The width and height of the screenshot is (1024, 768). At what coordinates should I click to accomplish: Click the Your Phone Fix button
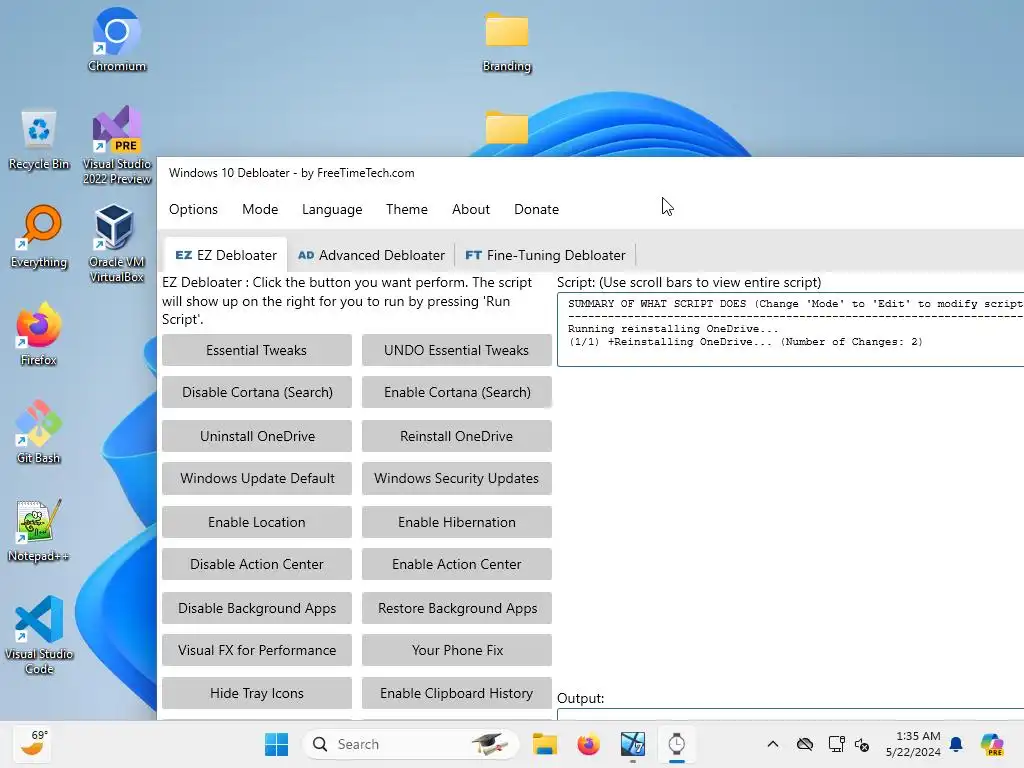point(456,650)
